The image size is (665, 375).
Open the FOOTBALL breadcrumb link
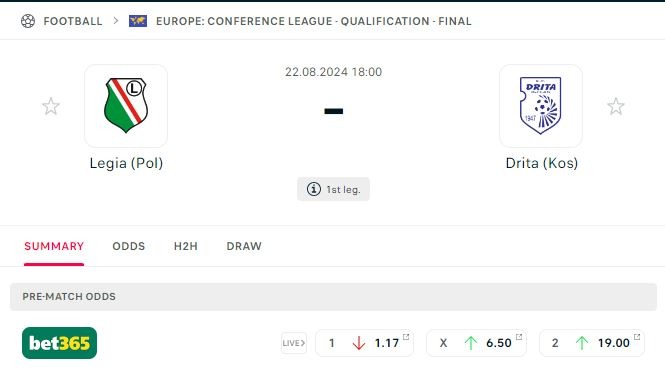(73, 21)
